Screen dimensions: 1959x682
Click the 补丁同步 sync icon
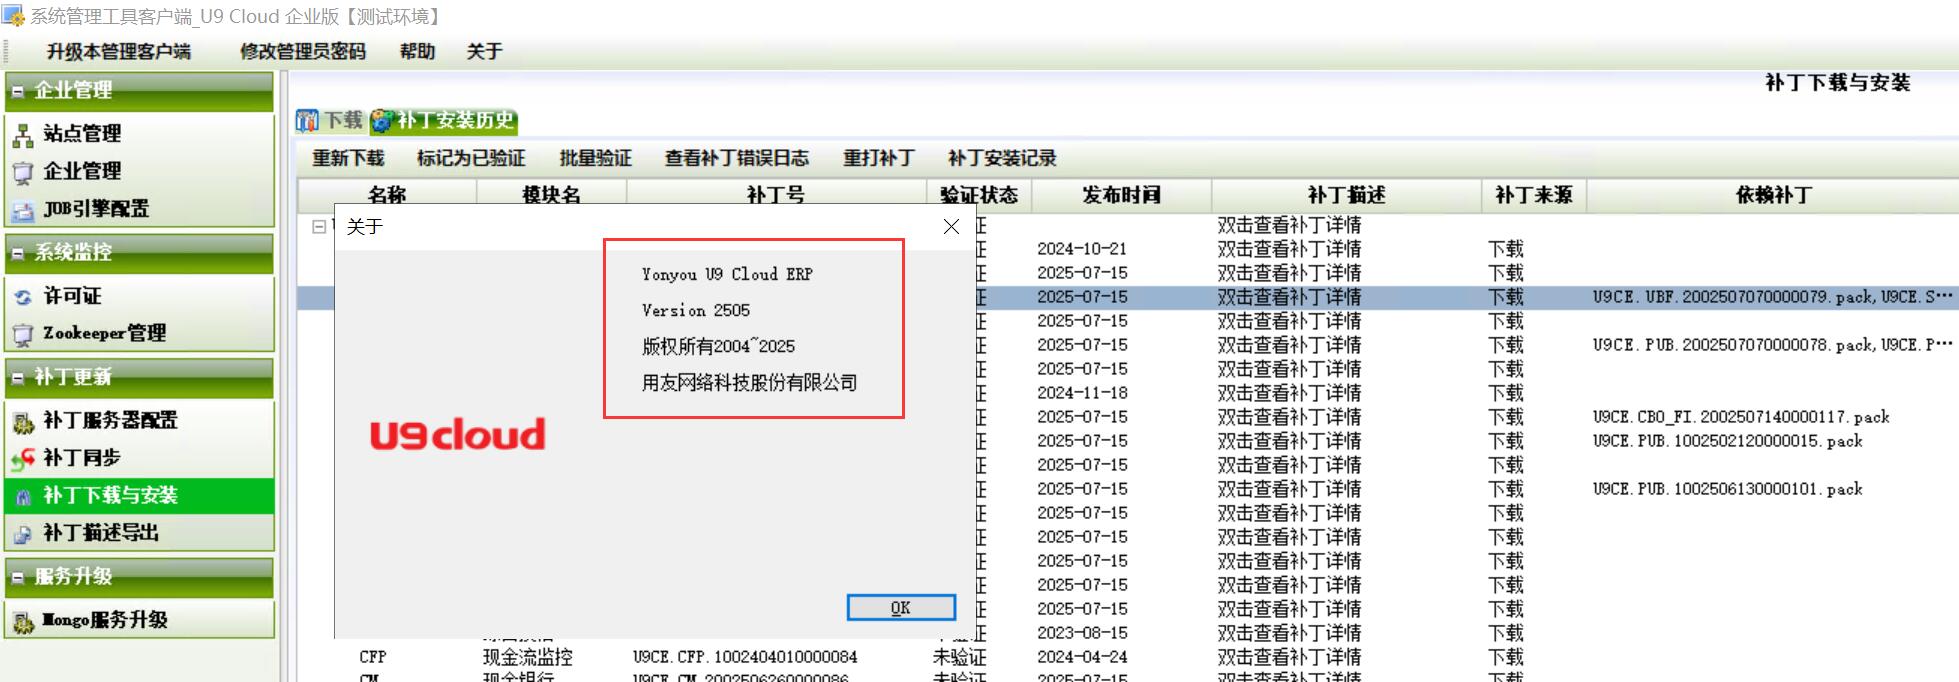[x=23, y=459]
